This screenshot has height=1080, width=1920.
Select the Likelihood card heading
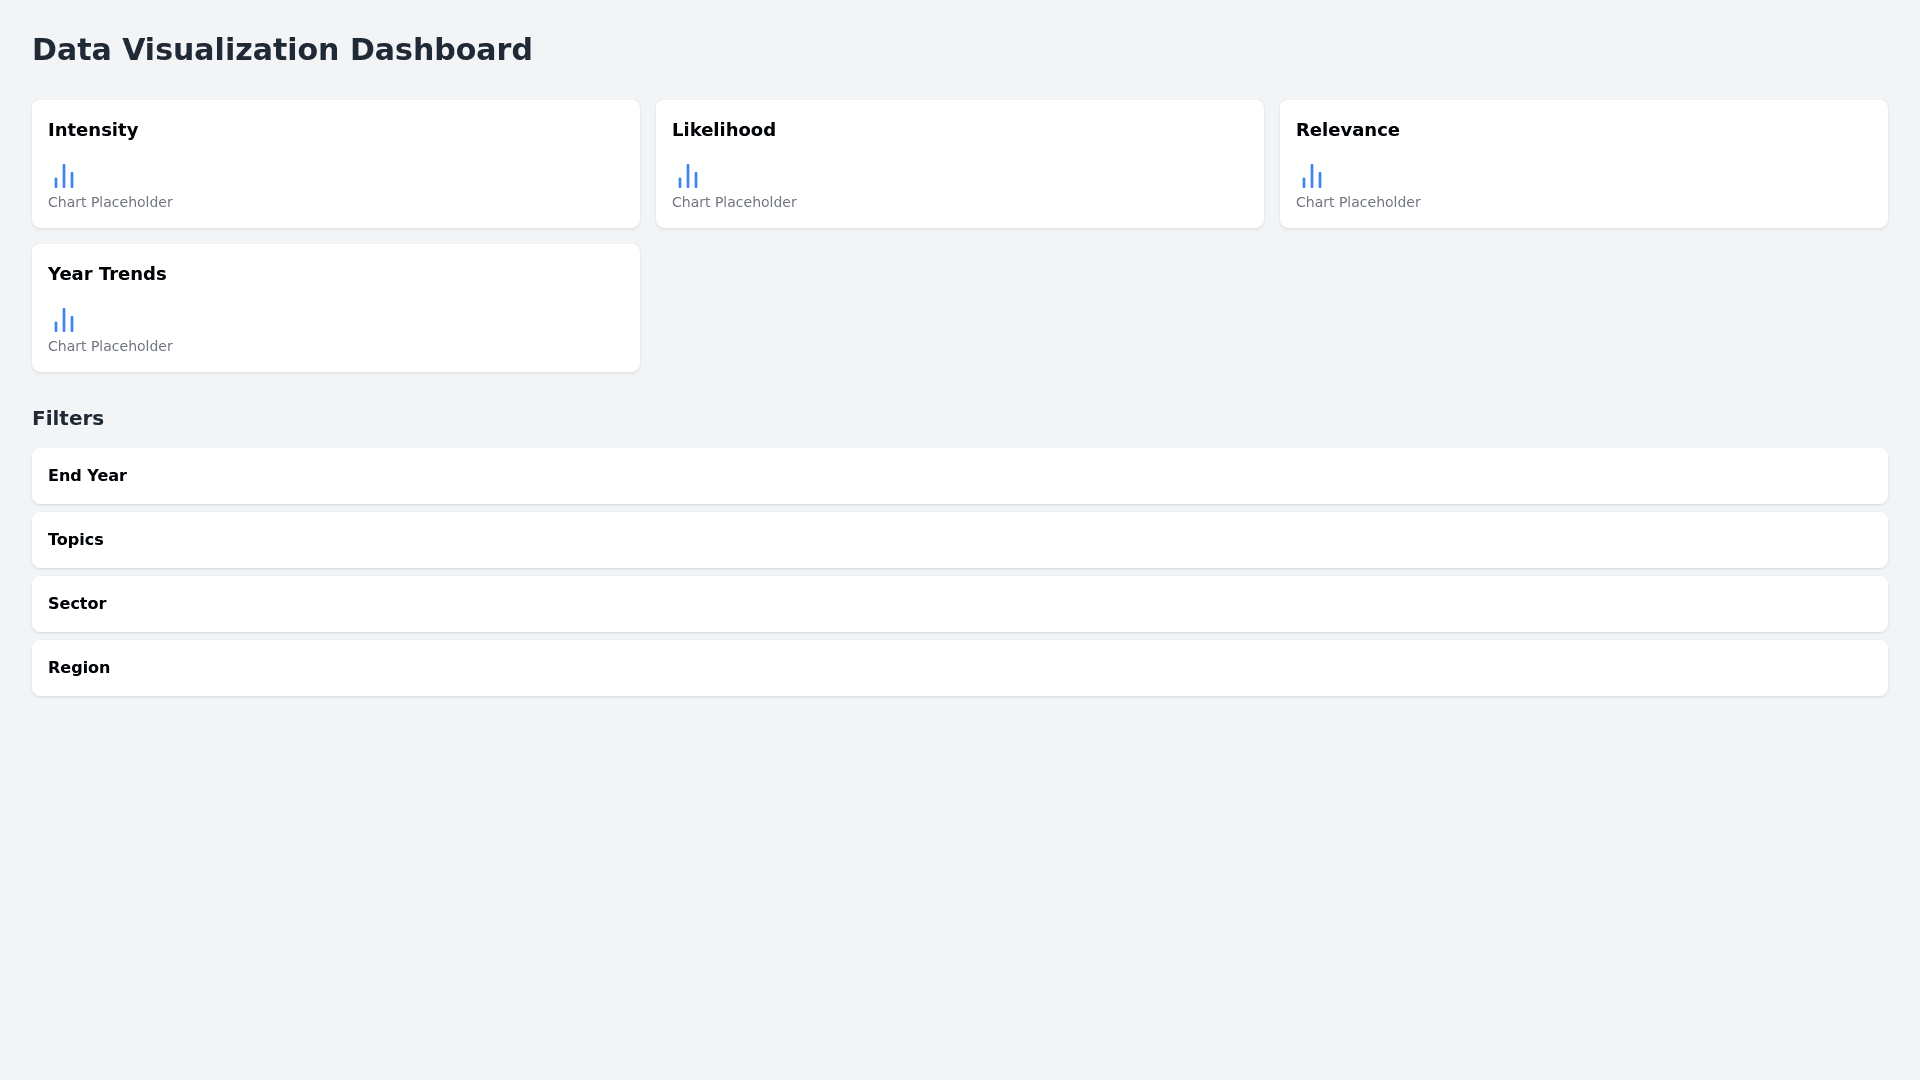[x=724, y=130]
